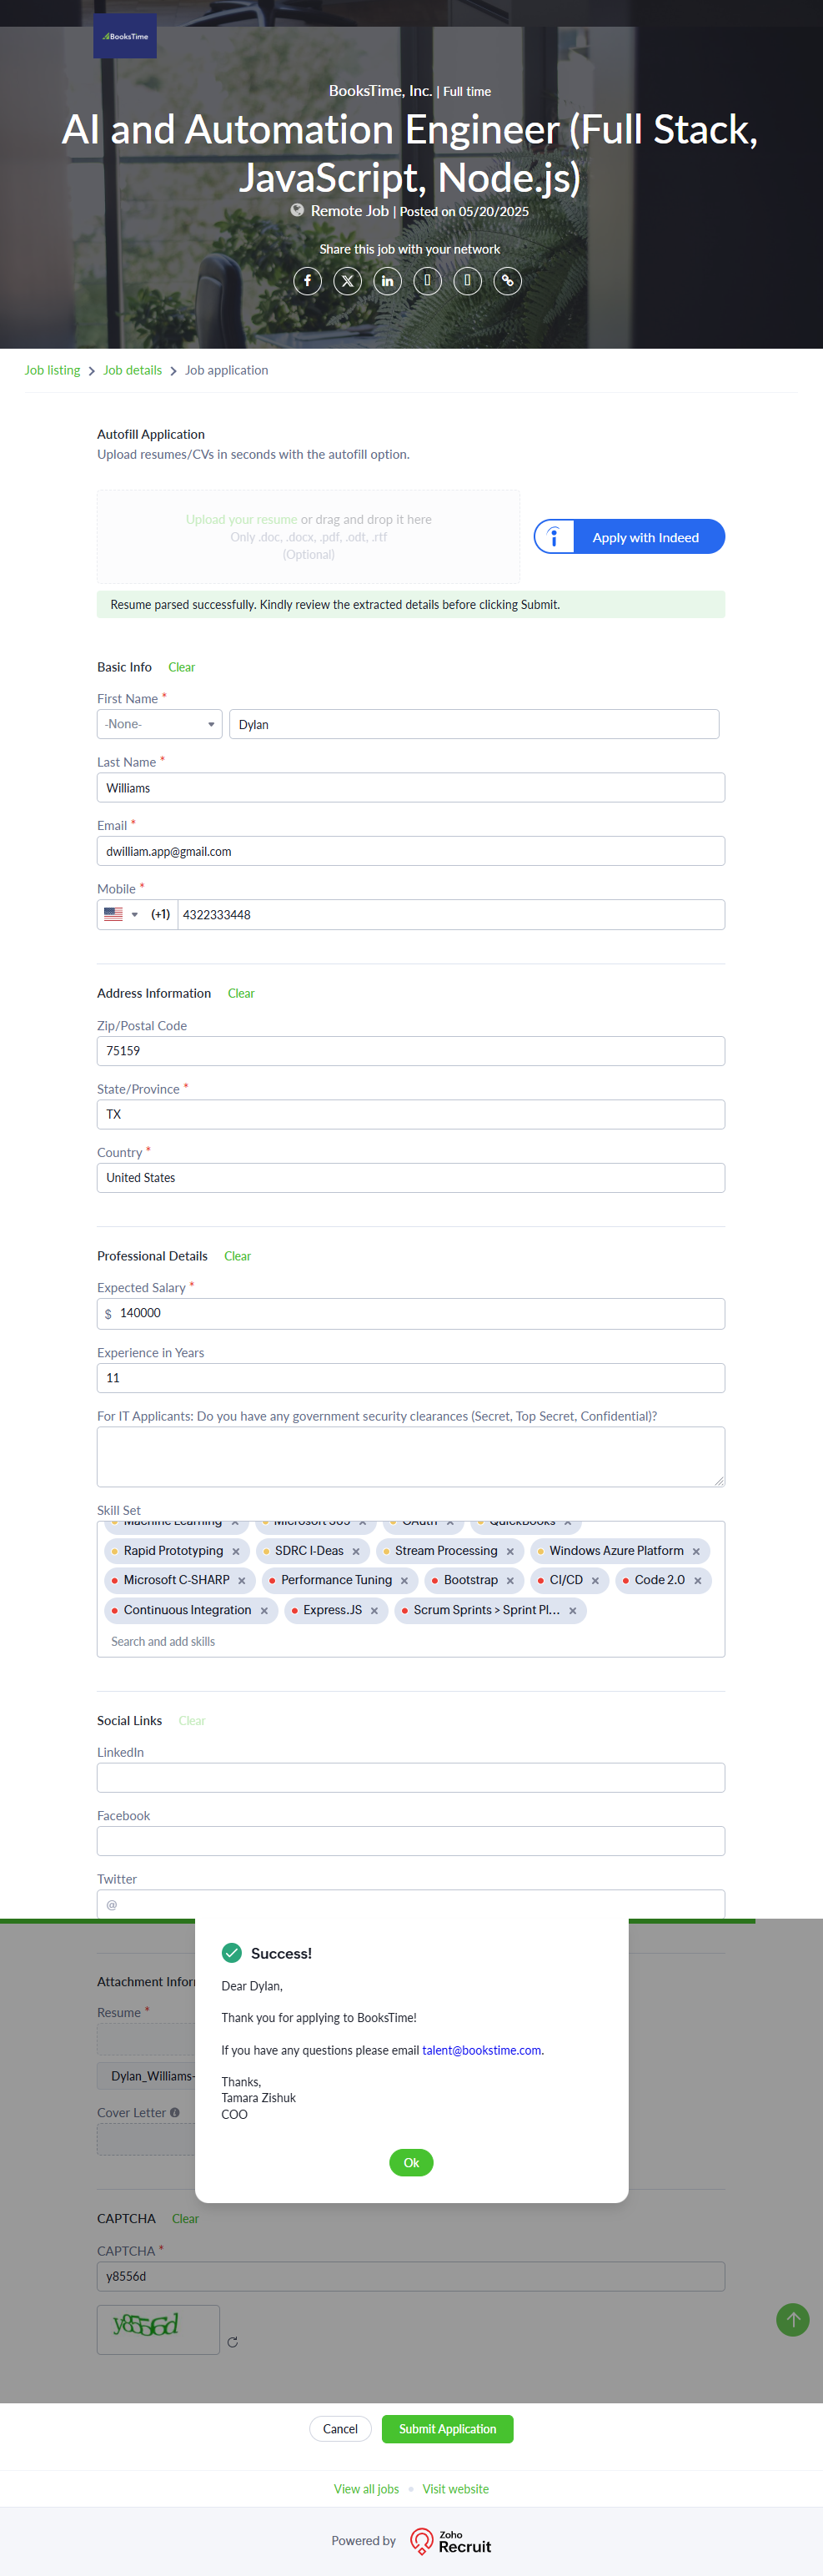
Task: Share the job on Facebook
Action: 307,281
